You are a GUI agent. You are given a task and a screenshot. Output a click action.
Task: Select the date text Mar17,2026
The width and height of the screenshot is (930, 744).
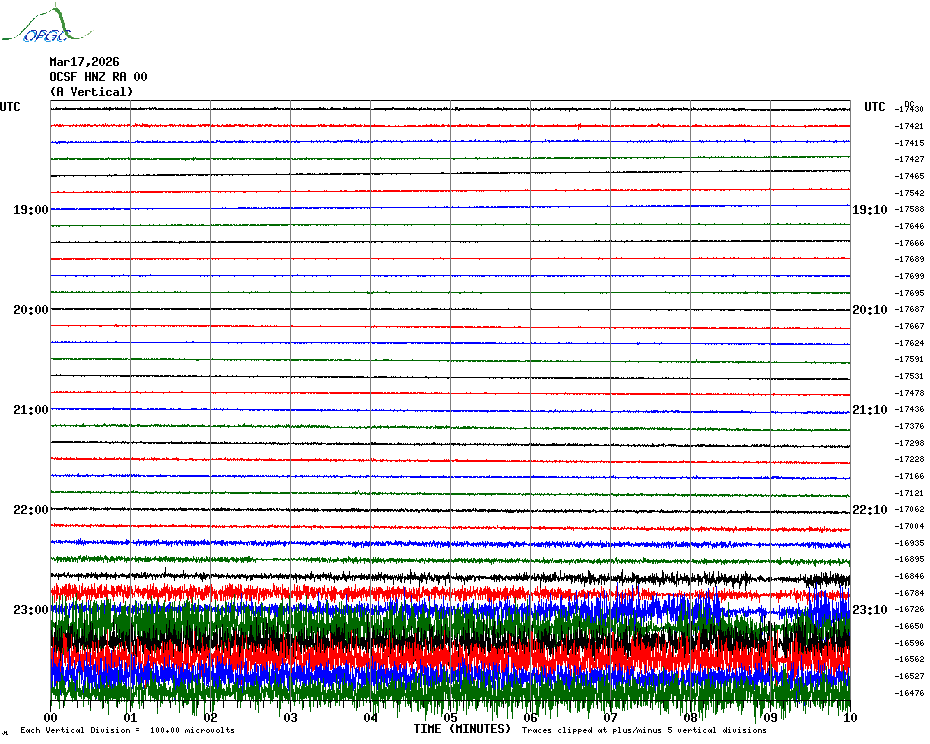pyautogui.click(x=84, y=62)
